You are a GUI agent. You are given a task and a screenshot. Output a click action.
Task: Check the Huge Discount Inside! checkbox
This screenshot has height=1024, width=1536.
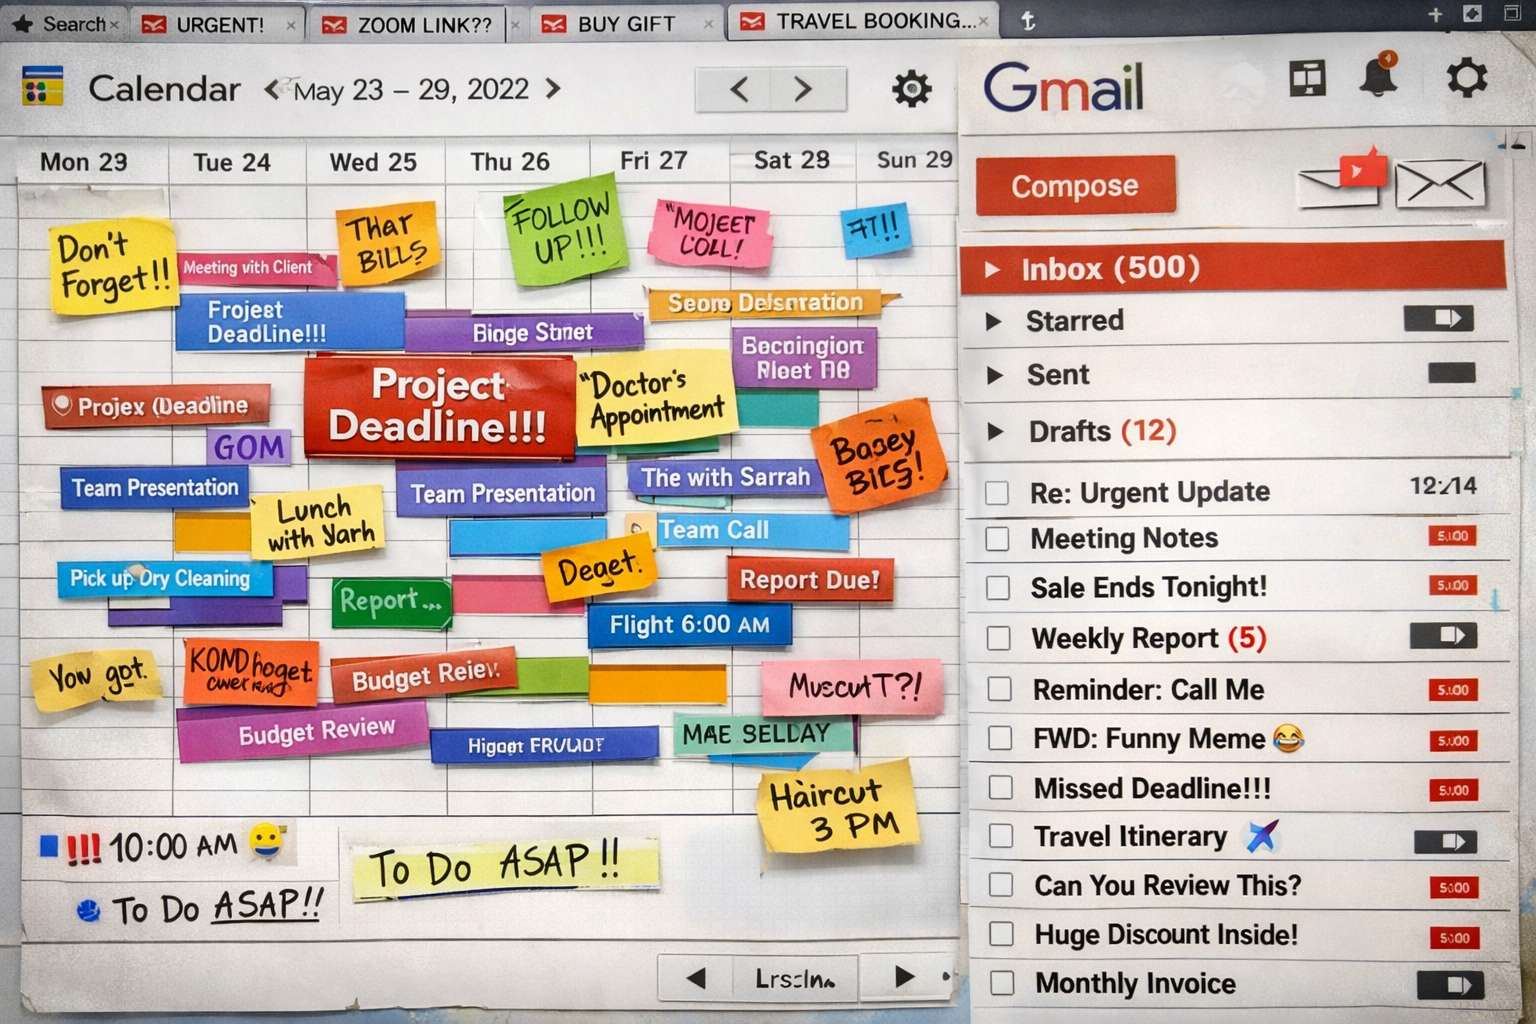pos(1001,934)
